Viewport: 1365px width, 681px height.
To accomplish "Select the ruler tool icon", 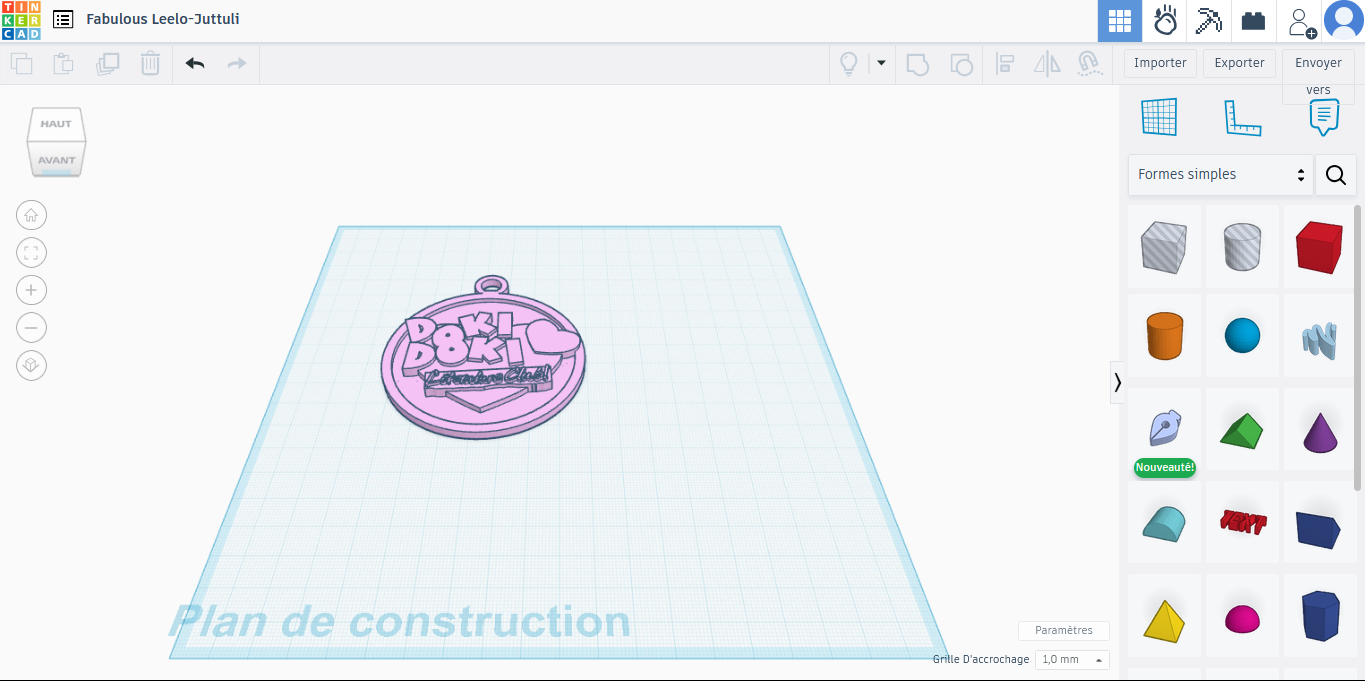I will click(x=1243, y=118).
